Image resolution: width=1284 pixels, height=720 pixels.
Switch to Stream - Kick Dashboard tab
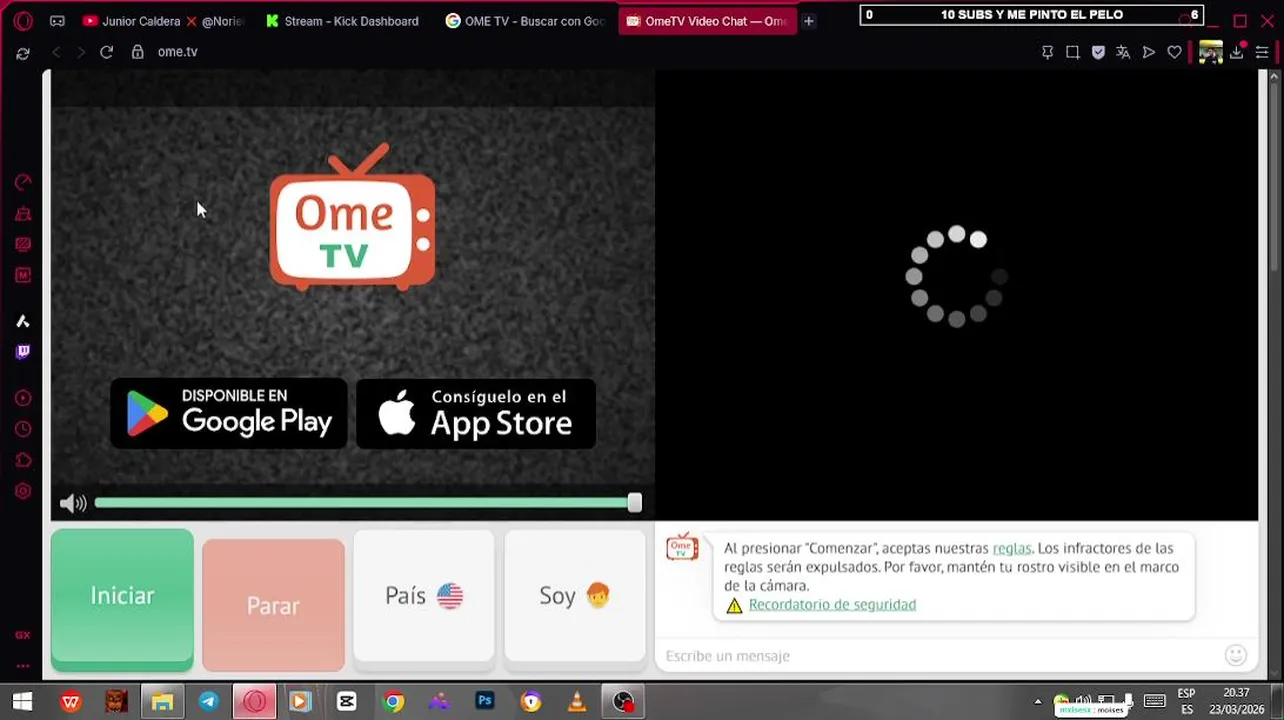pyautogui.click(x=342, y=21)
